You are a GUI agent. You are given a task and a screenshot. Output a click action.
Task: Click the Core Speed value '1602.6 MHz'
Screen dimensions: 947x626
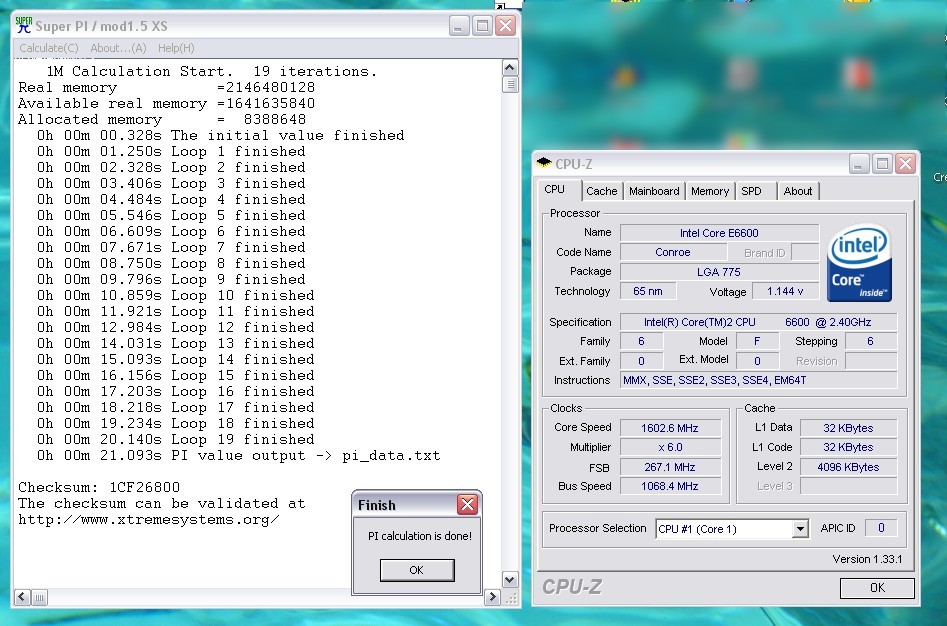point(670,428)
